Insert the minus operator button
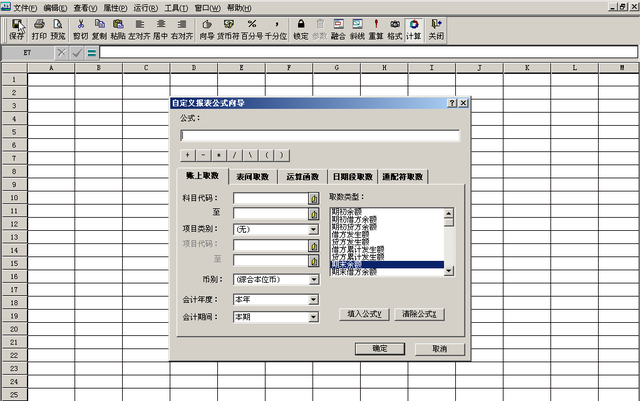Screen dimensions: 640x401 click(203, 155)
